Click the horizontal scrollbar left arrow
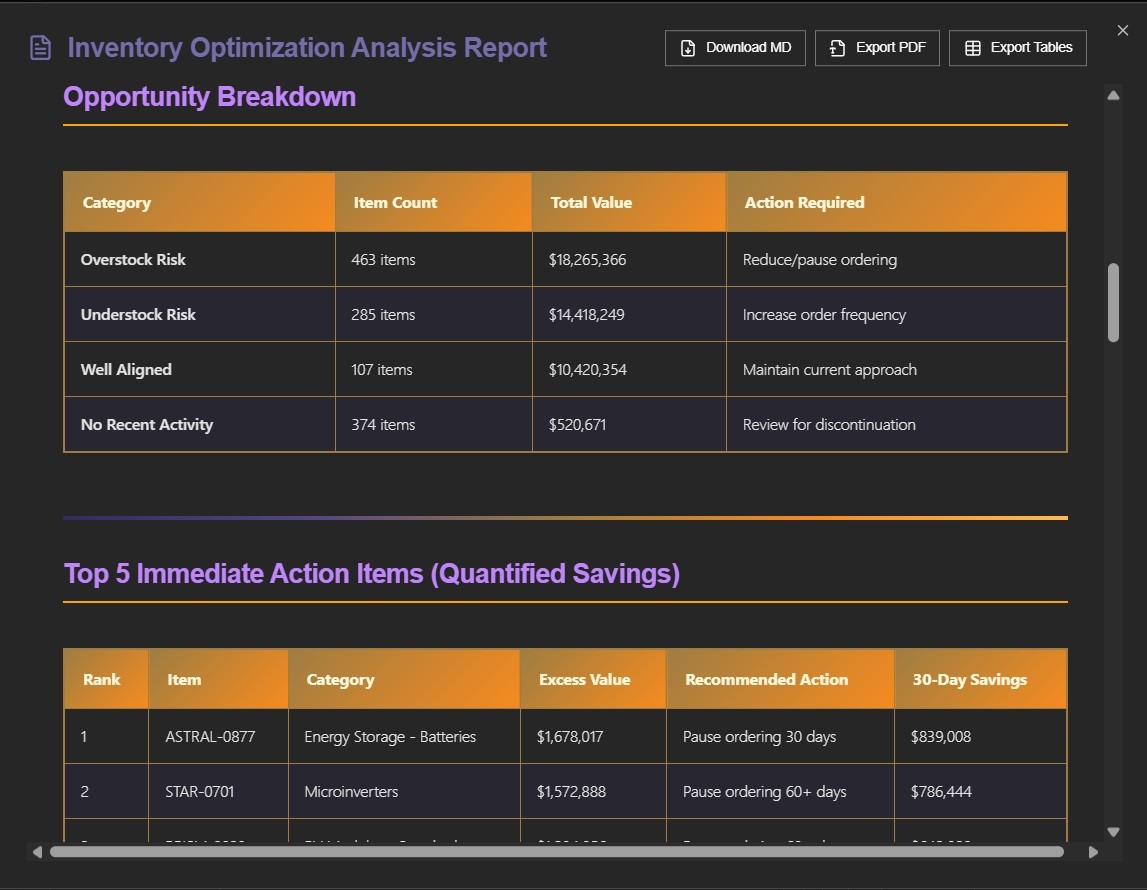Screen dimensions: 1147x890 (x=37, y=852)
